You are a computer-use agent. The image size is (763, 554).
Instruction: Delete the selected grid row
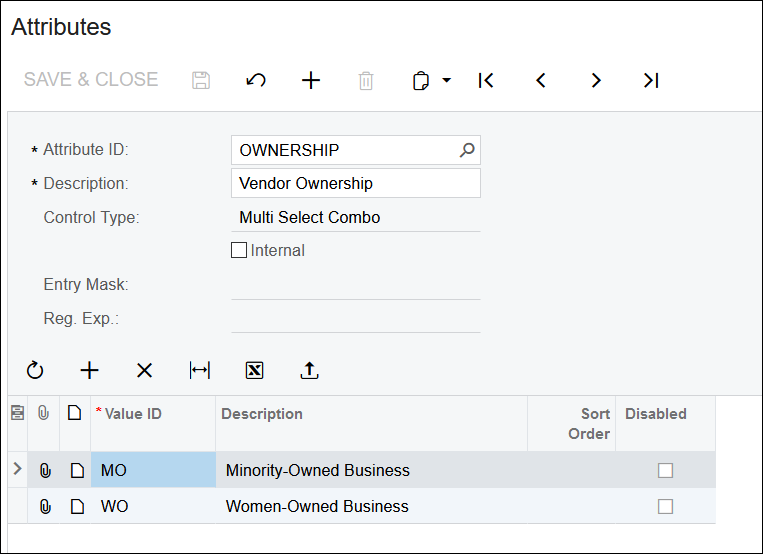point(145,370)
